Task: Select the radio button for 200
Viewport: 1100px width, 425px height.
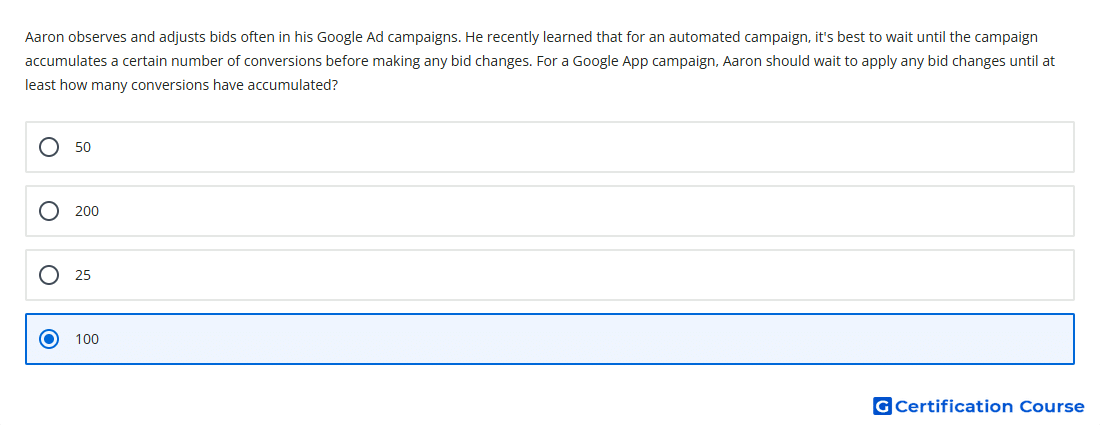Action: coord(49,211)
